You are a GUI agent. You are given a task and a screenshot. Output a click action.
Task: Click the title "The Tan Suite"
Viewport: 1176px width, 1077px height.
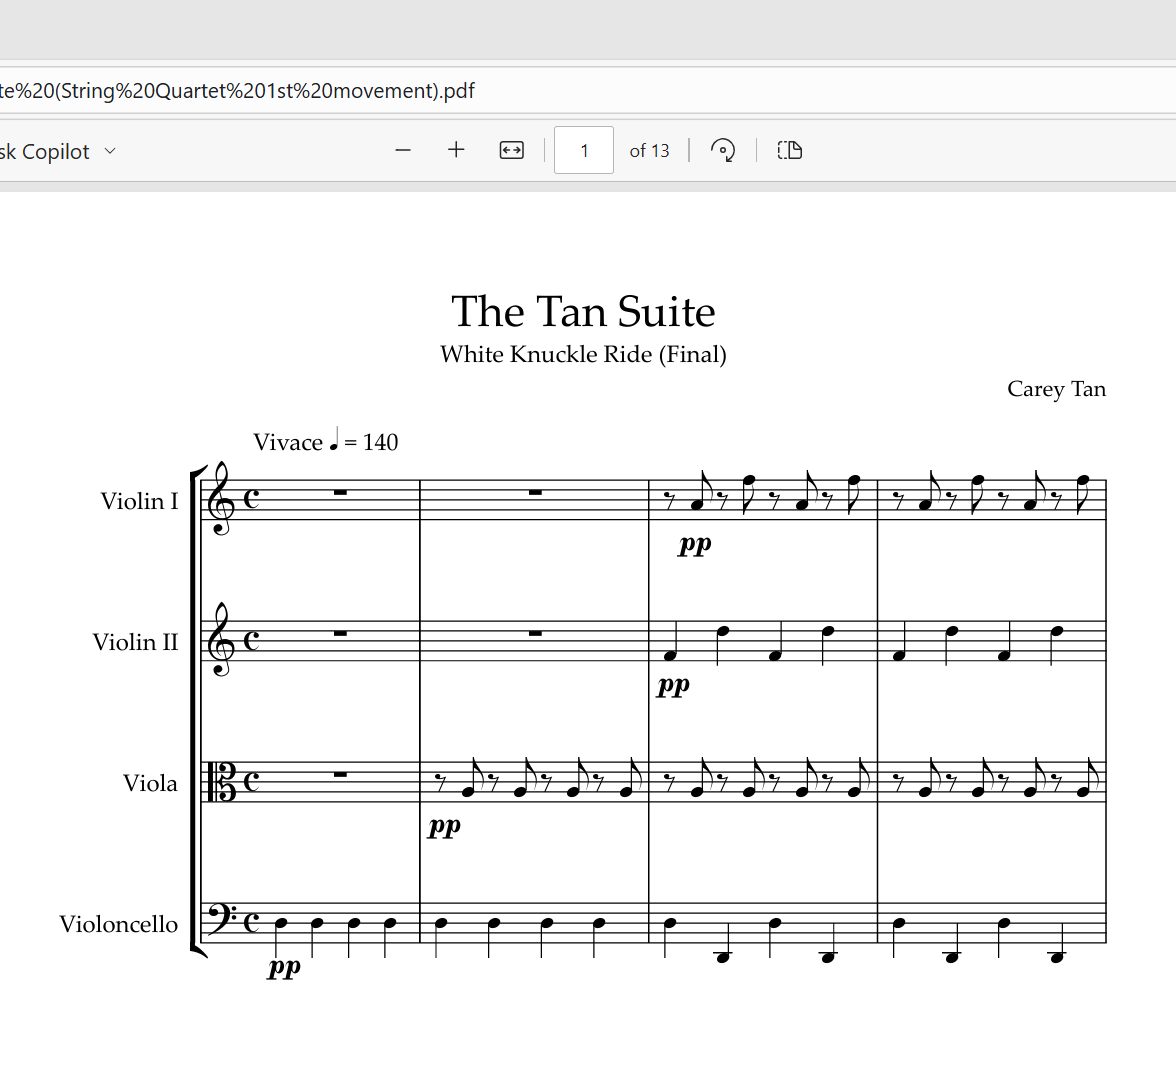point(583,311)
